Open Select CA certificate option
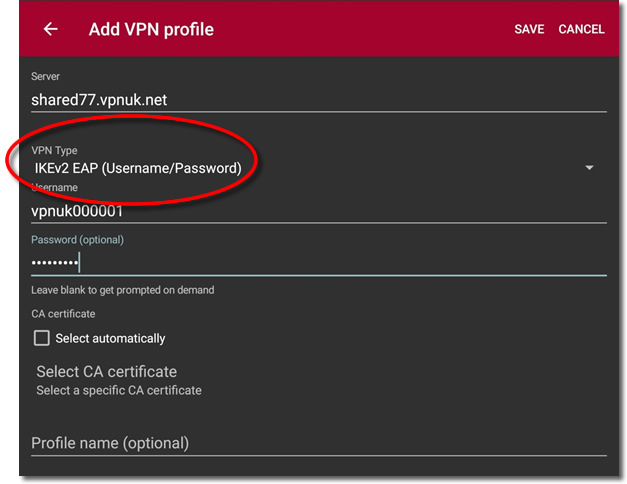 (119, 380)
